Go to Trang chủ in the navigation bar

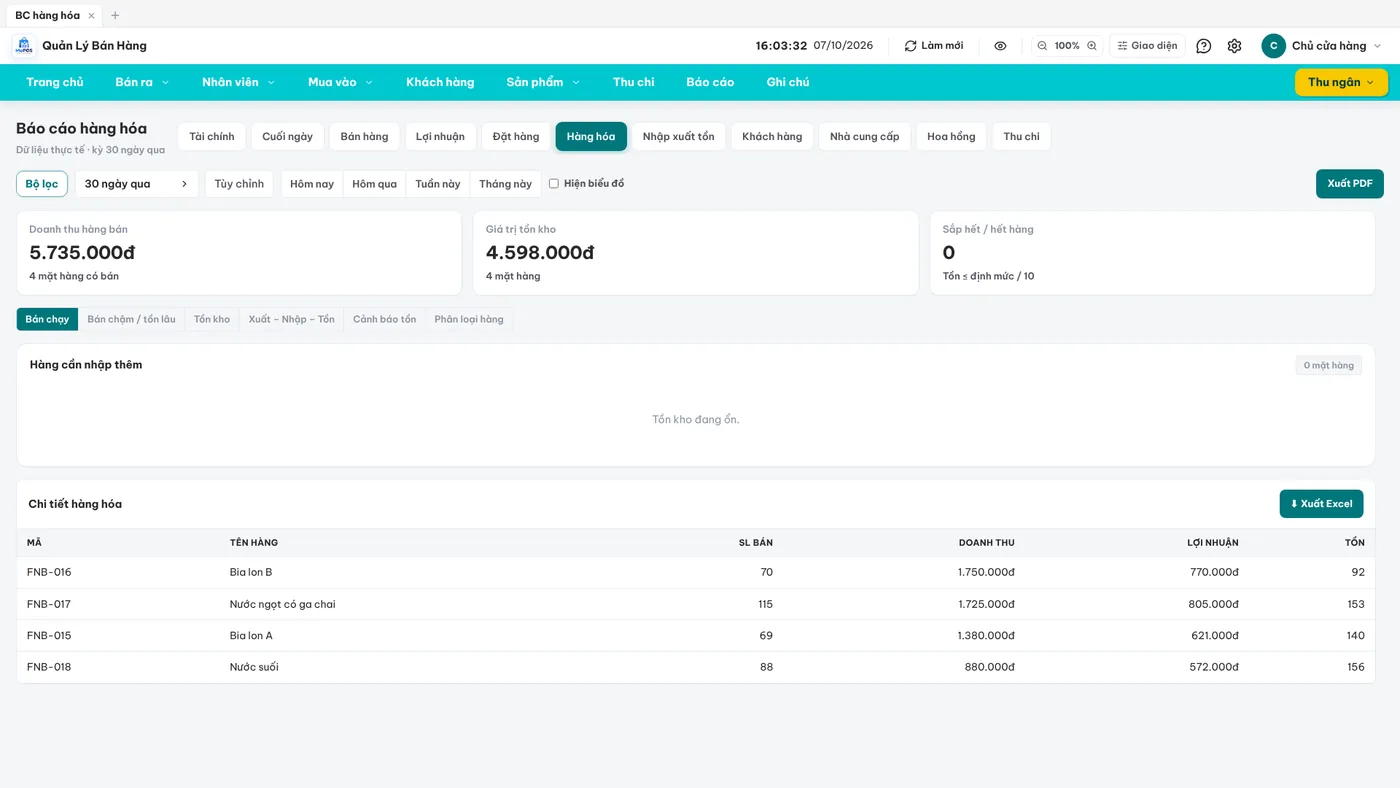(x=55, y=82)
